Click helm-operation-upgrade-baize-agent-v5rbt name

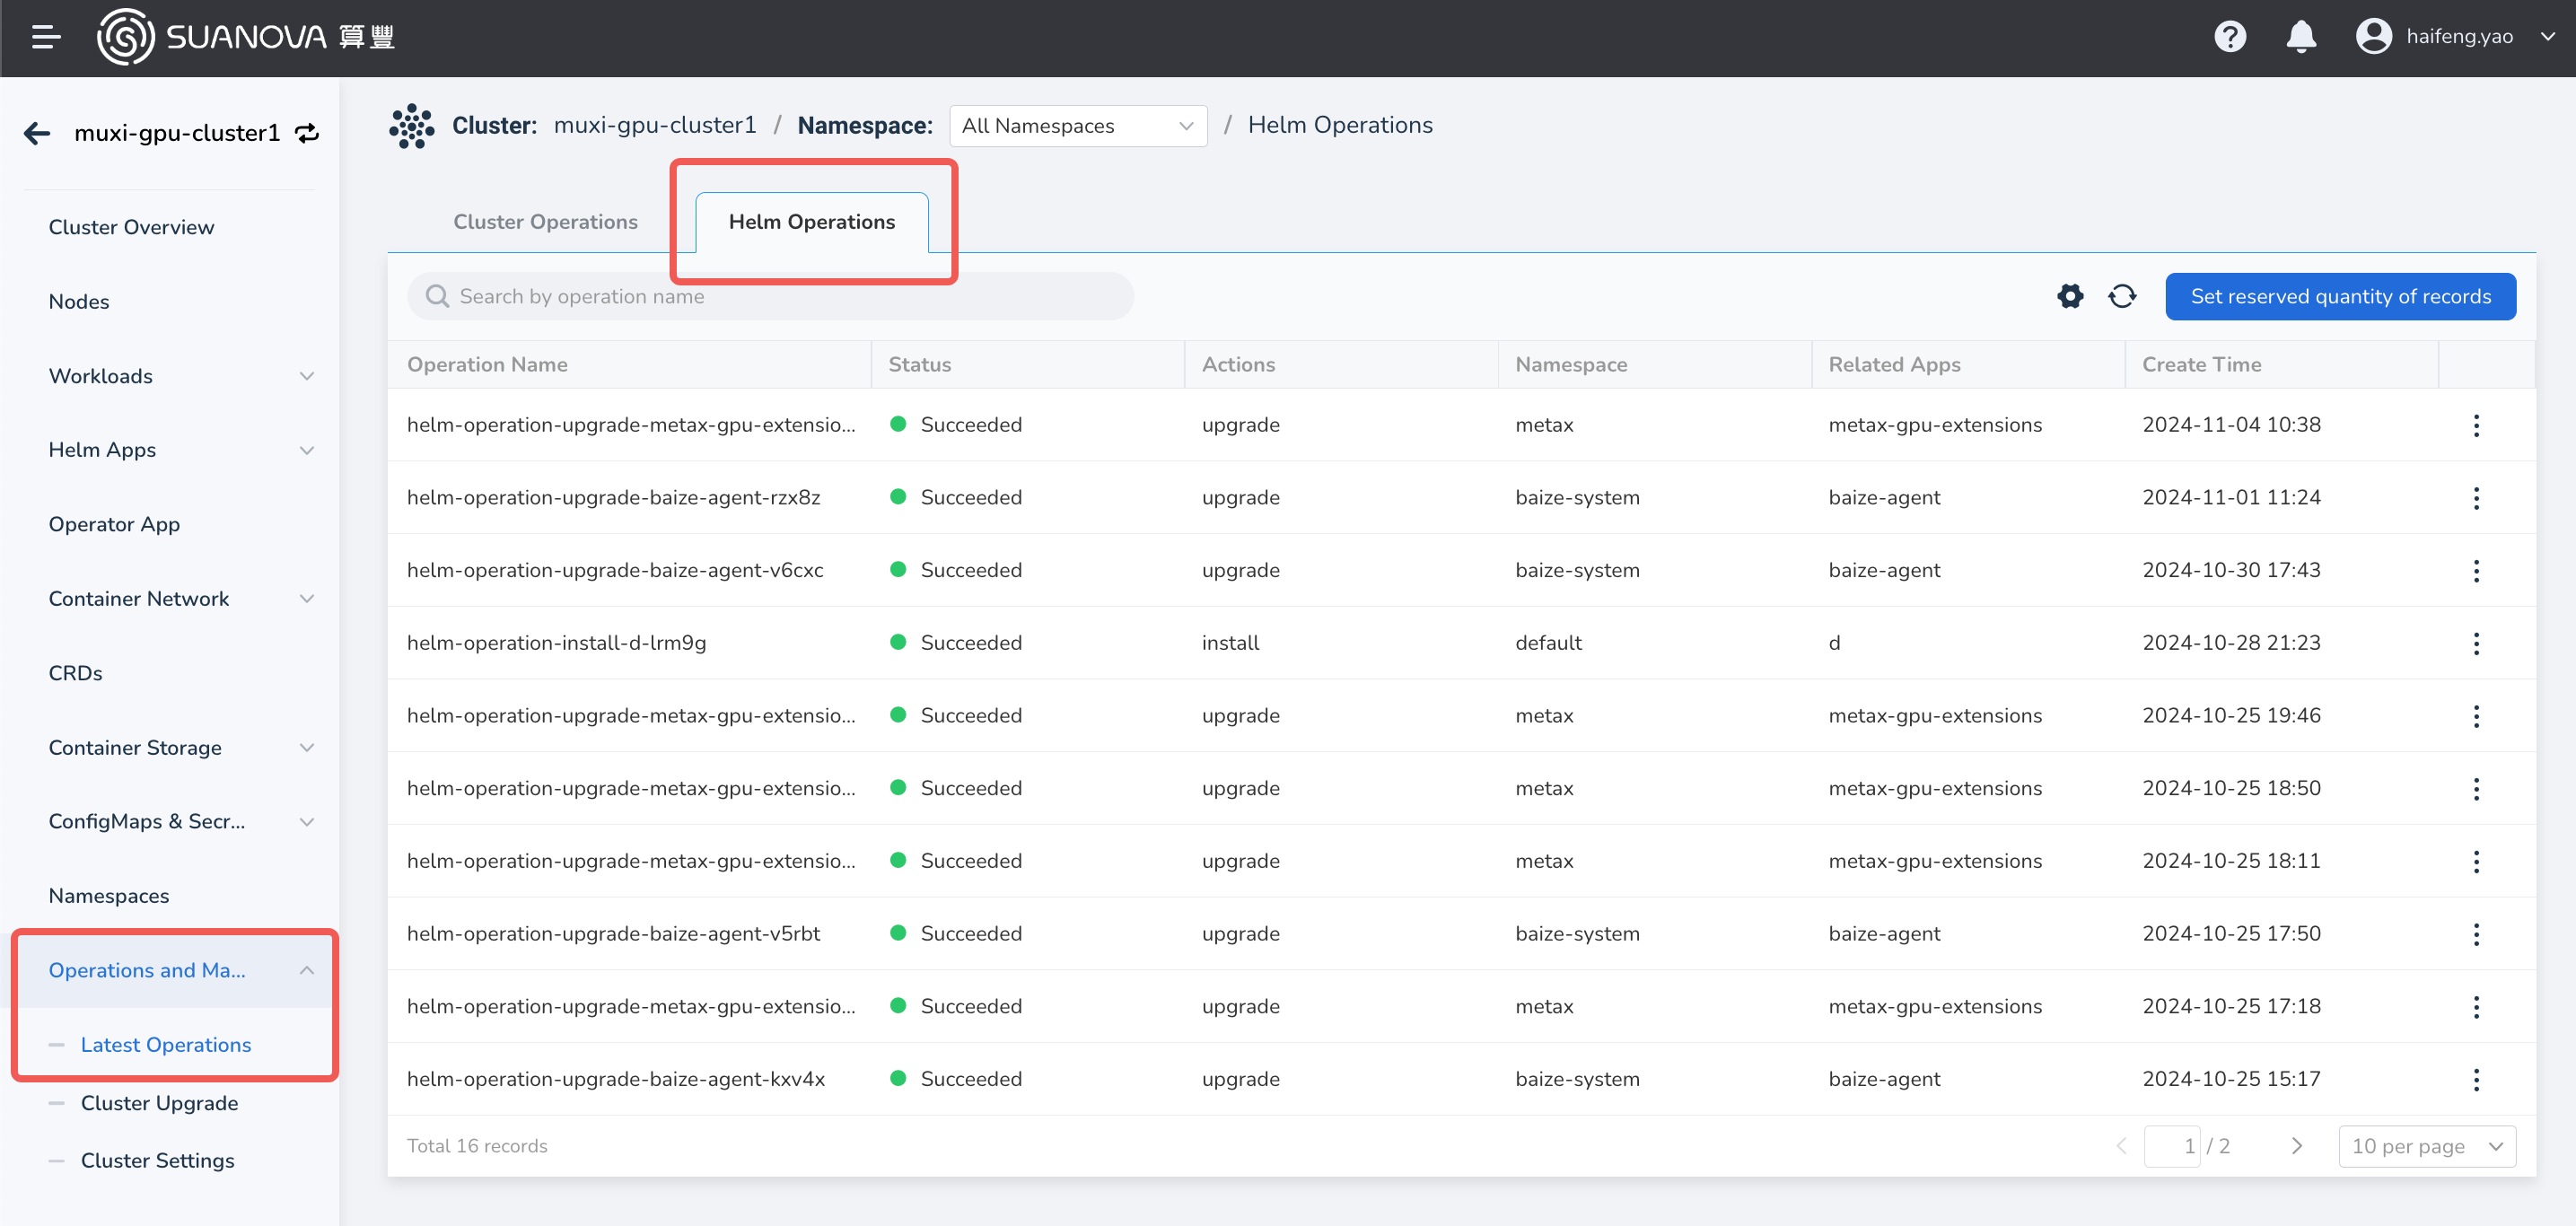coord(613,934)
